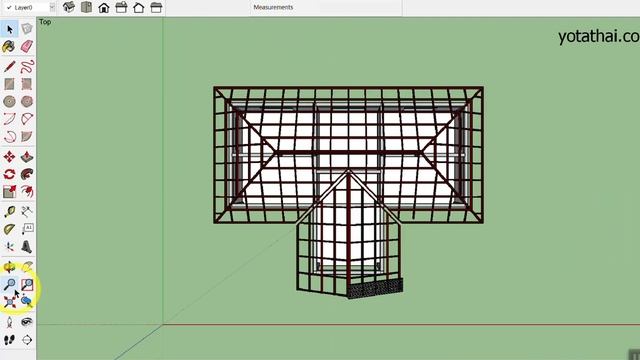Activate the Rotate tool
This screenshot has width=640, height=360.
[x=9, y=174]
